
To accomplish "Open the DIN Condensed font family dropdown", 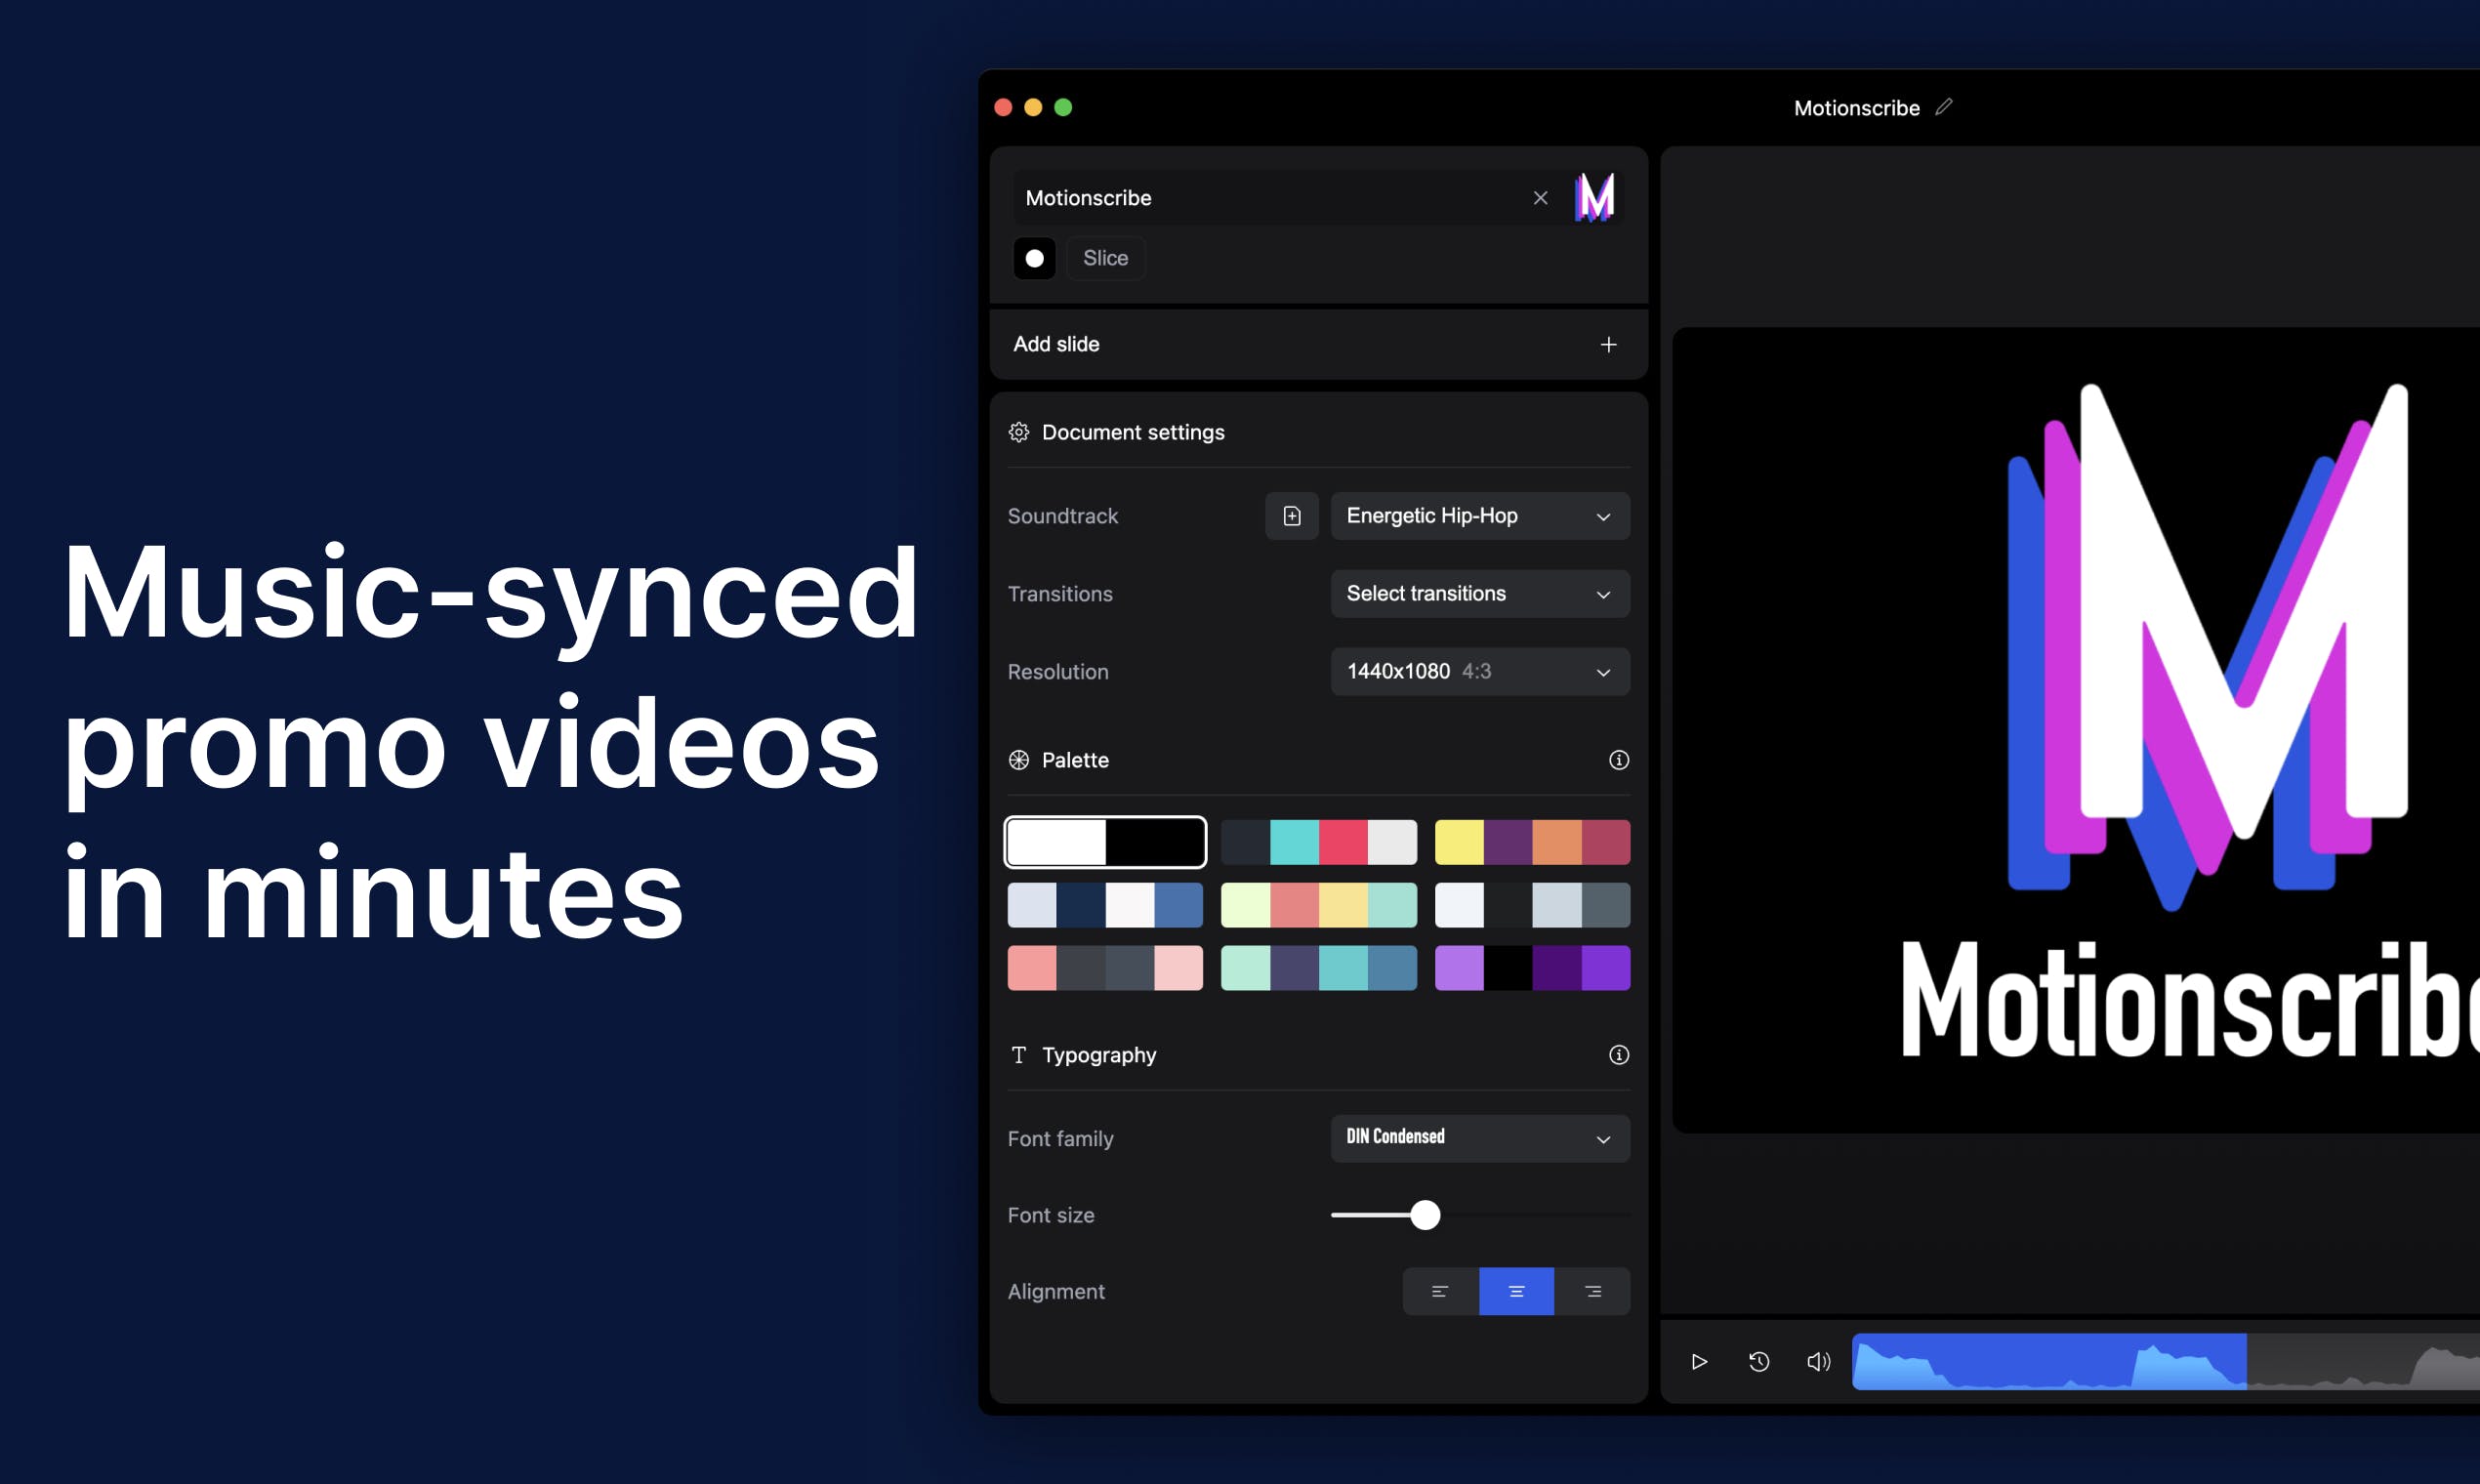I will [1479, 1138].
